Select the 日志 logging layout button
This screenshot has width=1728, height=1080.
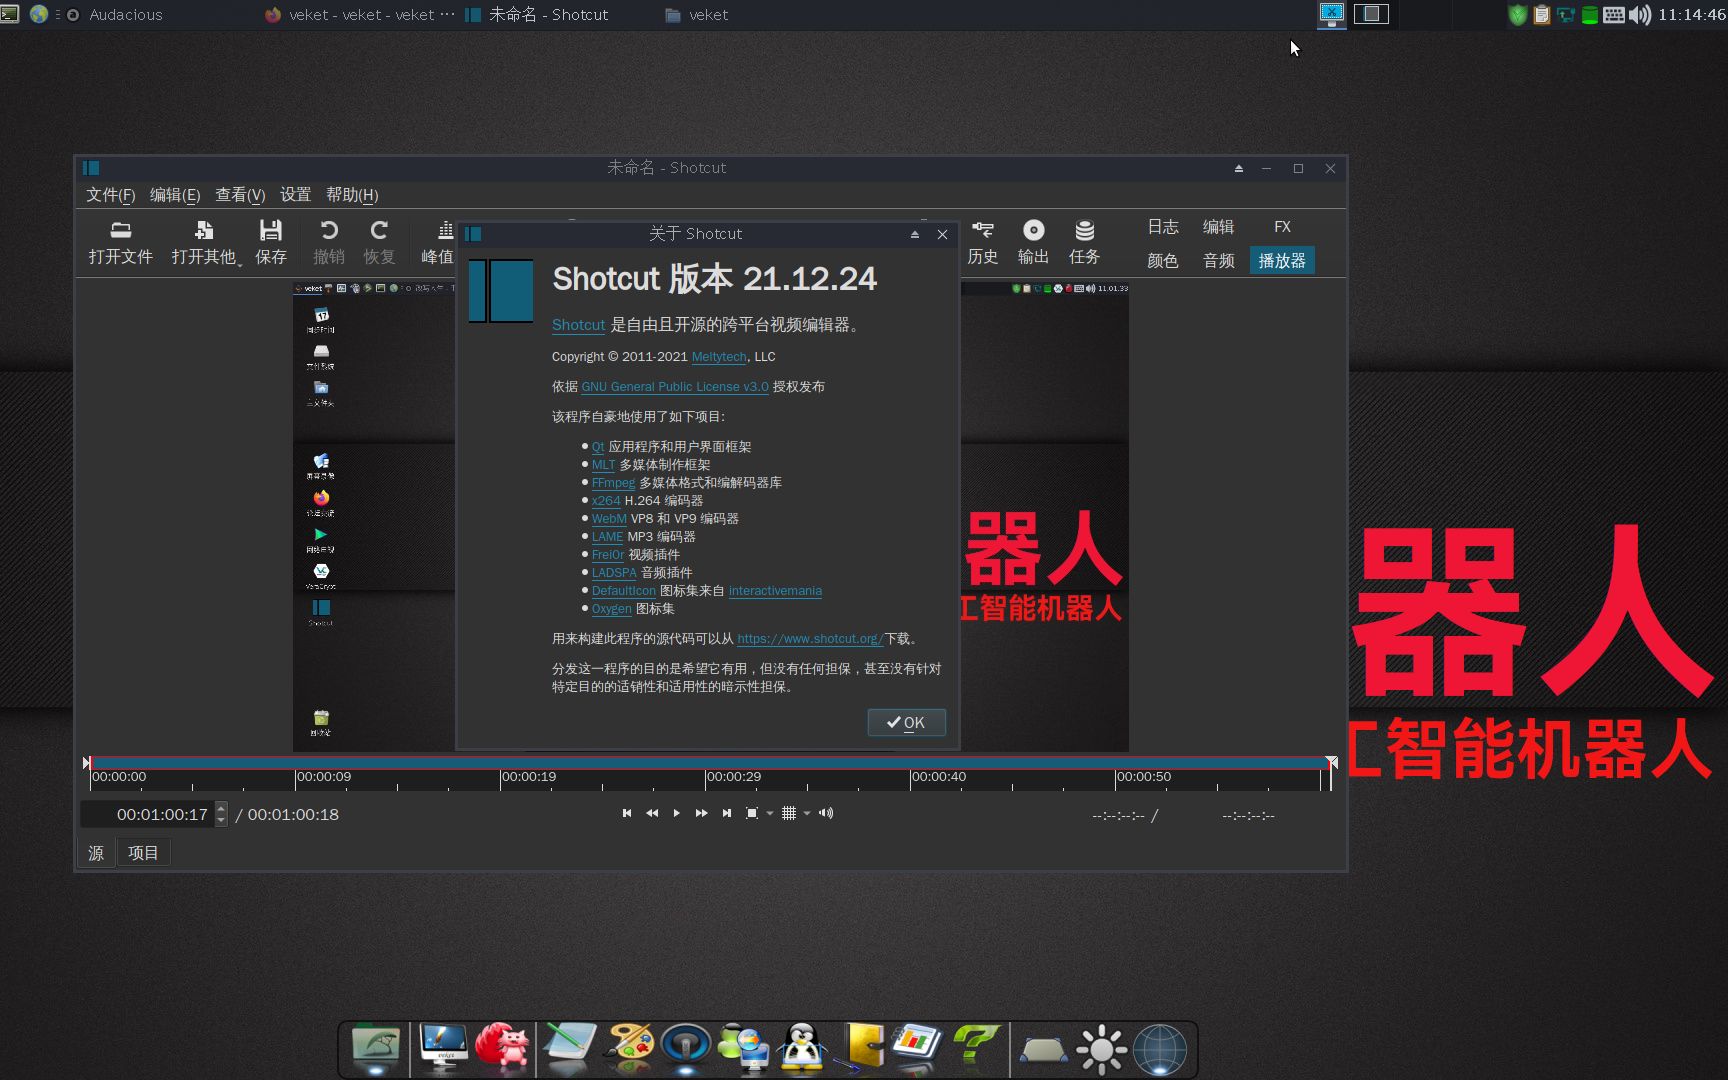tap(1163, 227)
